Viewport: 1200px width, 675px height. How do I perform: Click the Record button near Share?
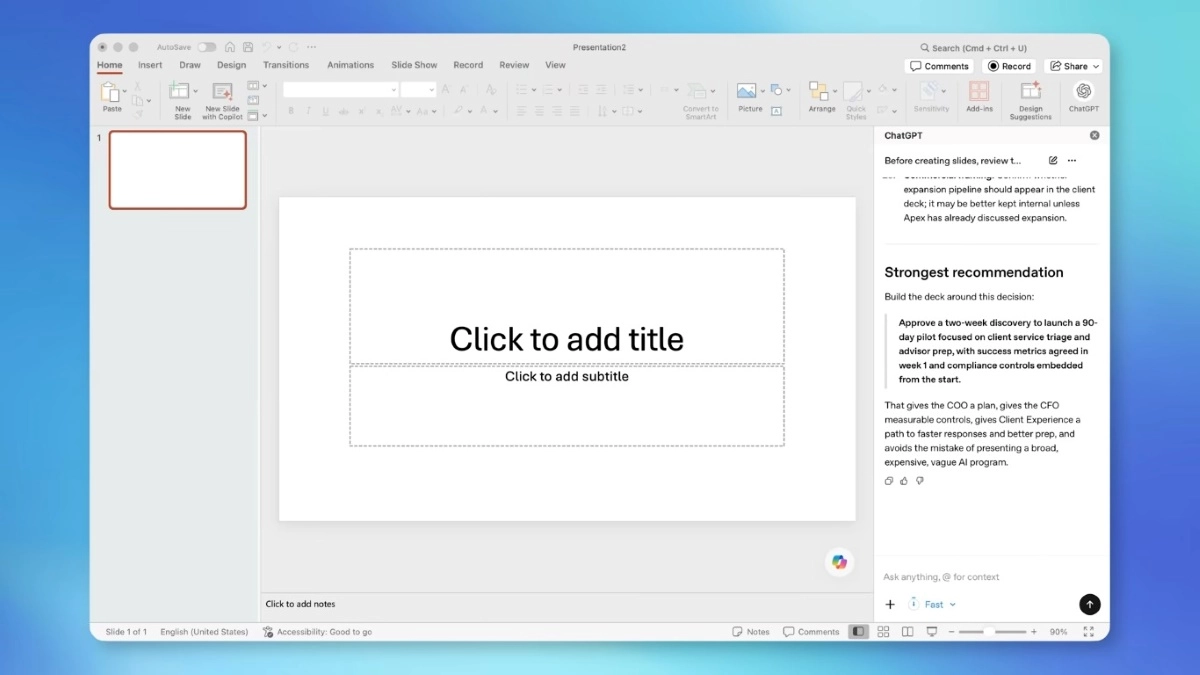tap(1009, 66)
